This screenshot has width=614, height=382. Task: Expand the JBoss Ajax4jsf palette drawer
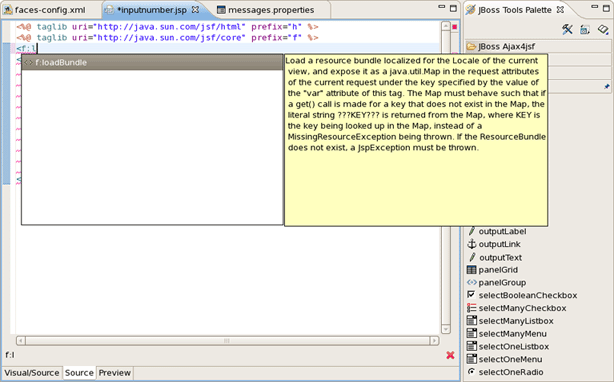tap(538, 47)
